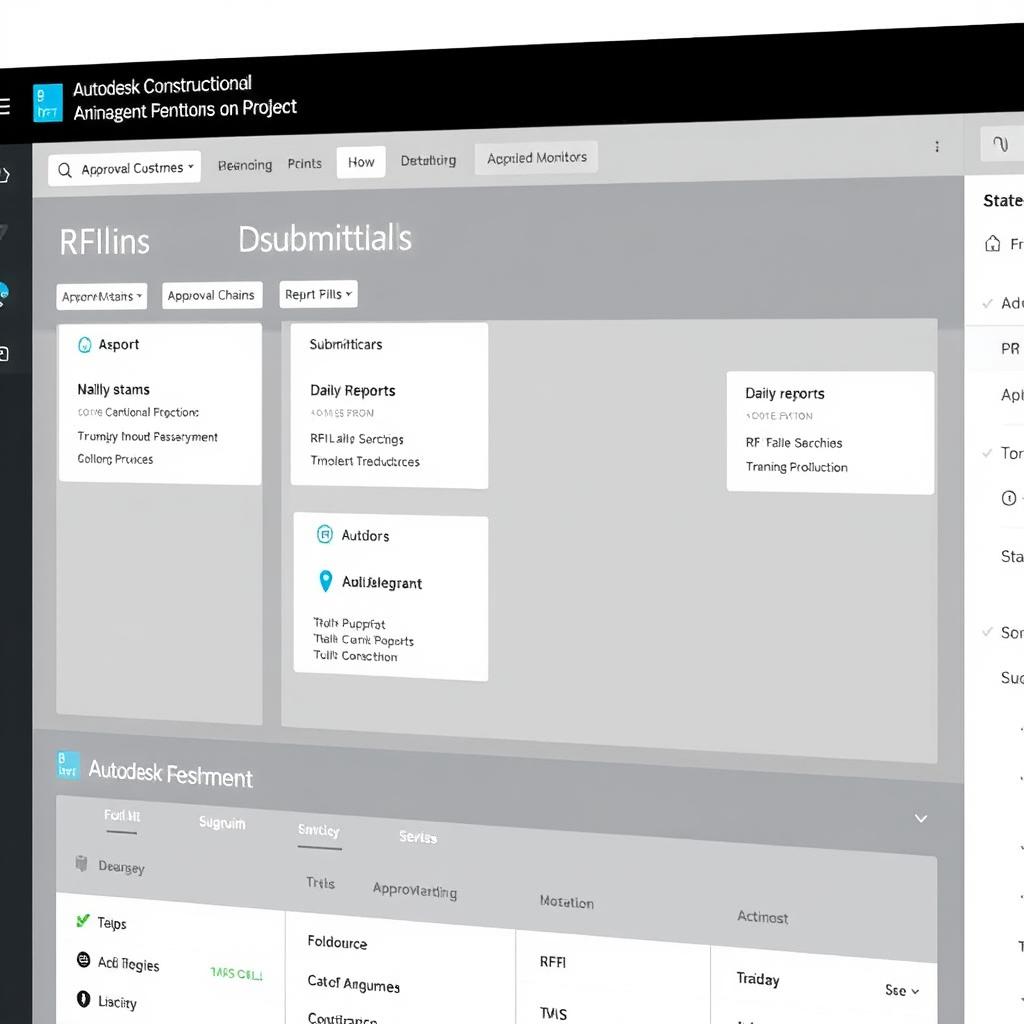Select the Catof Argumes cell
The height and width of the screenshot is (1024, 1024).
(353, 984)
